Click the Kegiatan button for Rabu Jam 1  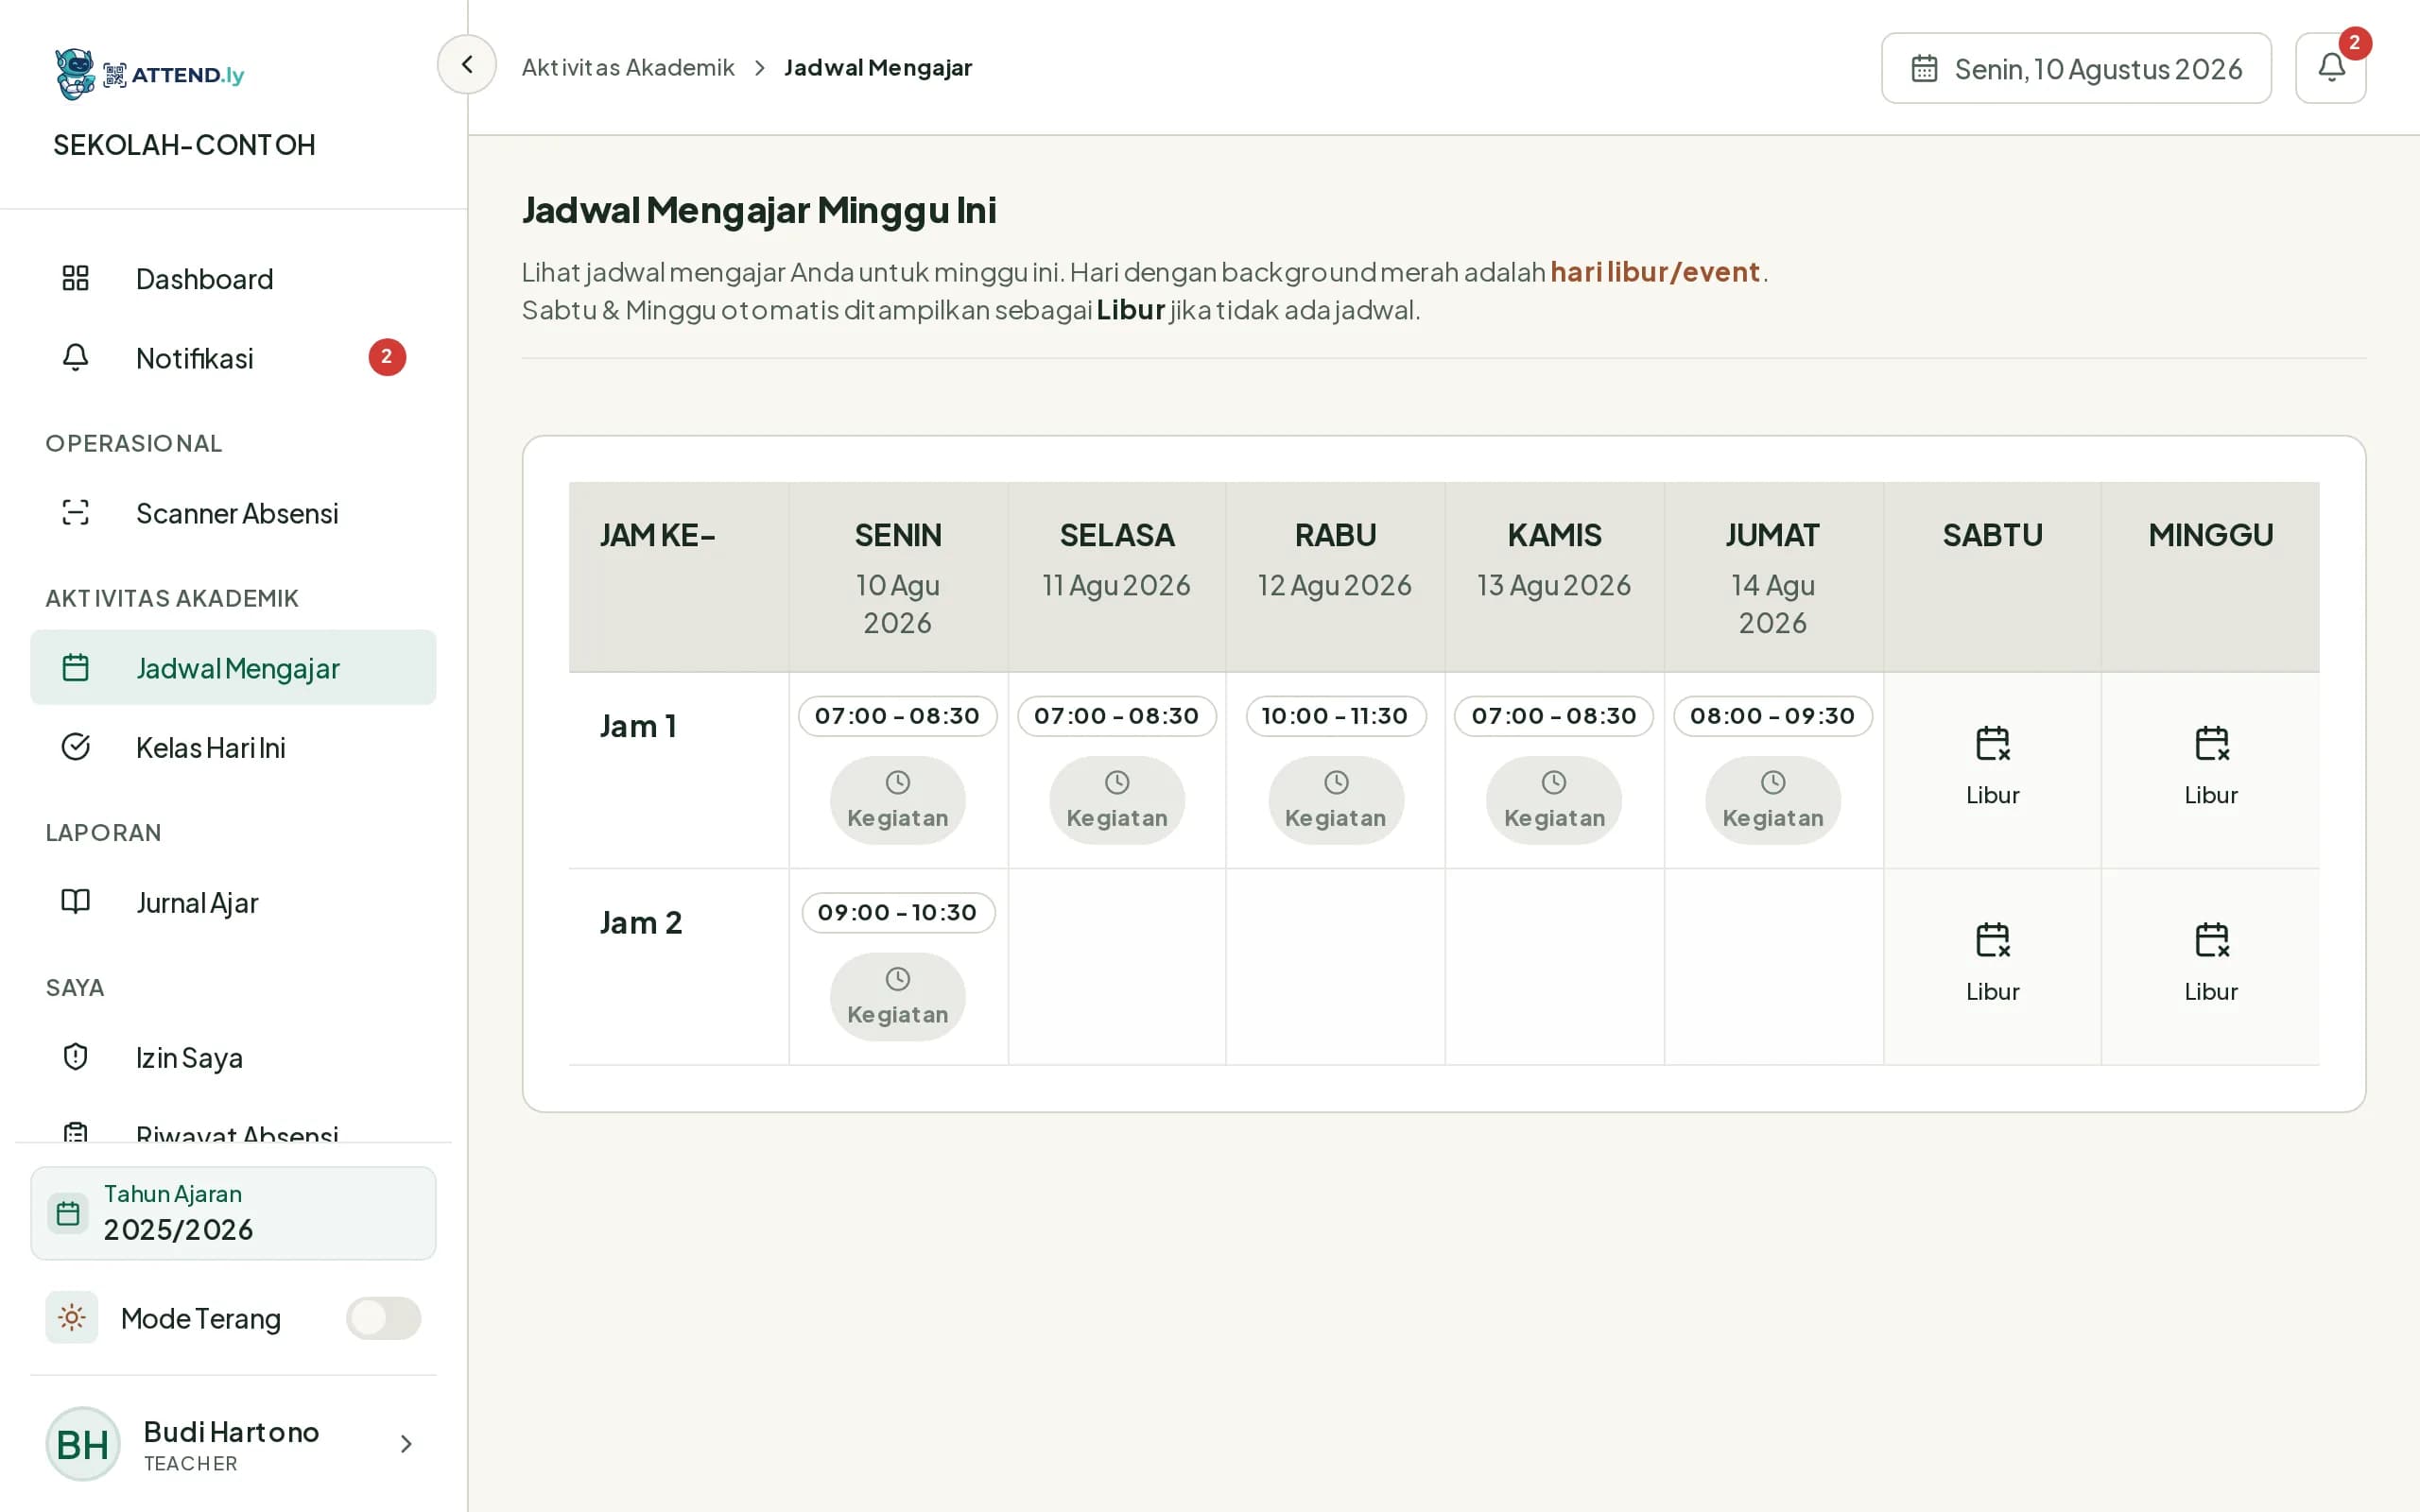(1336, 800)
